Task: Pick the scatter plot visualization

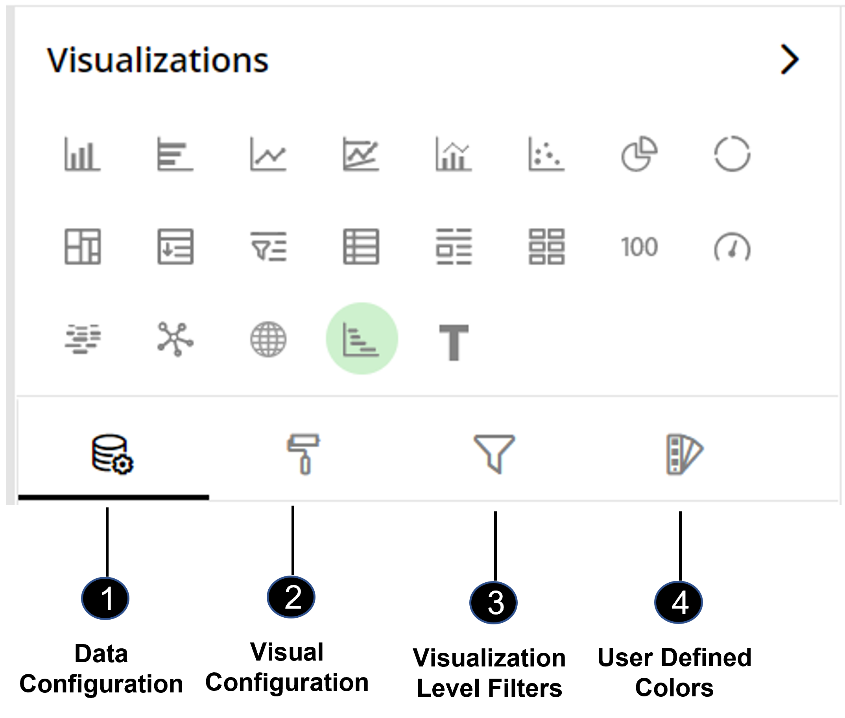Action: coord(546,154)
